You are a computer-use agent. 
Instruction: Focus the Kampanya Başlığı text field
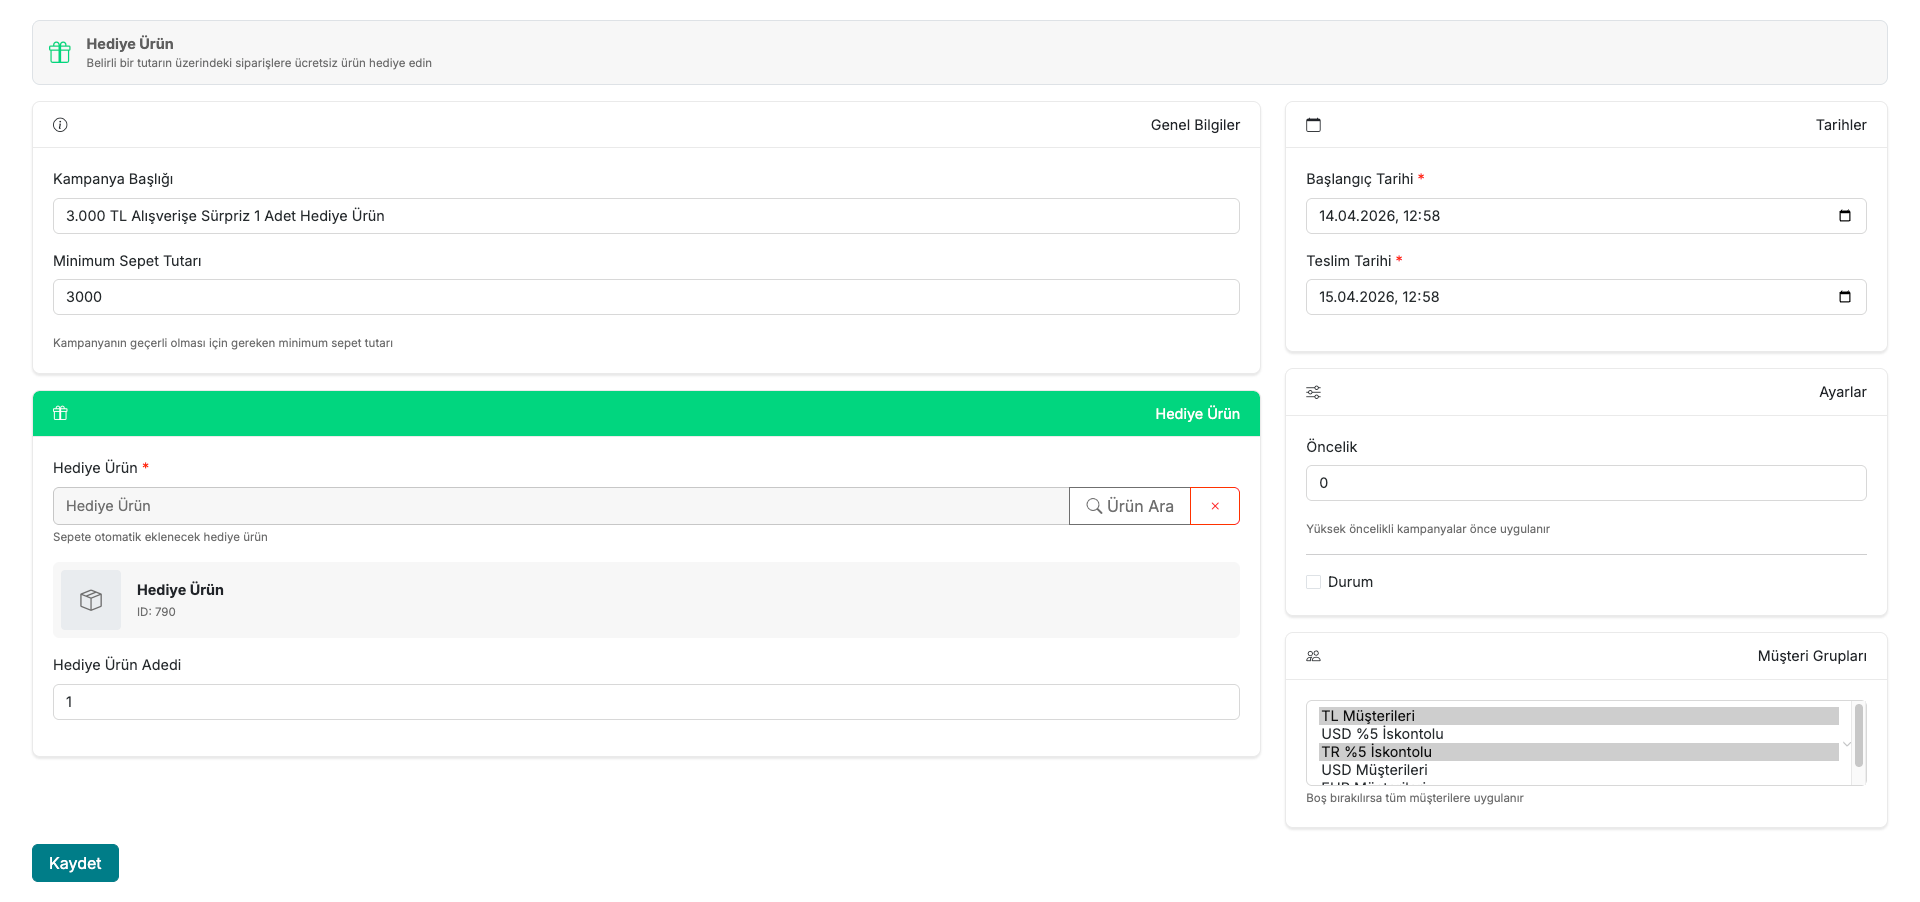click(x=646, y=216)
